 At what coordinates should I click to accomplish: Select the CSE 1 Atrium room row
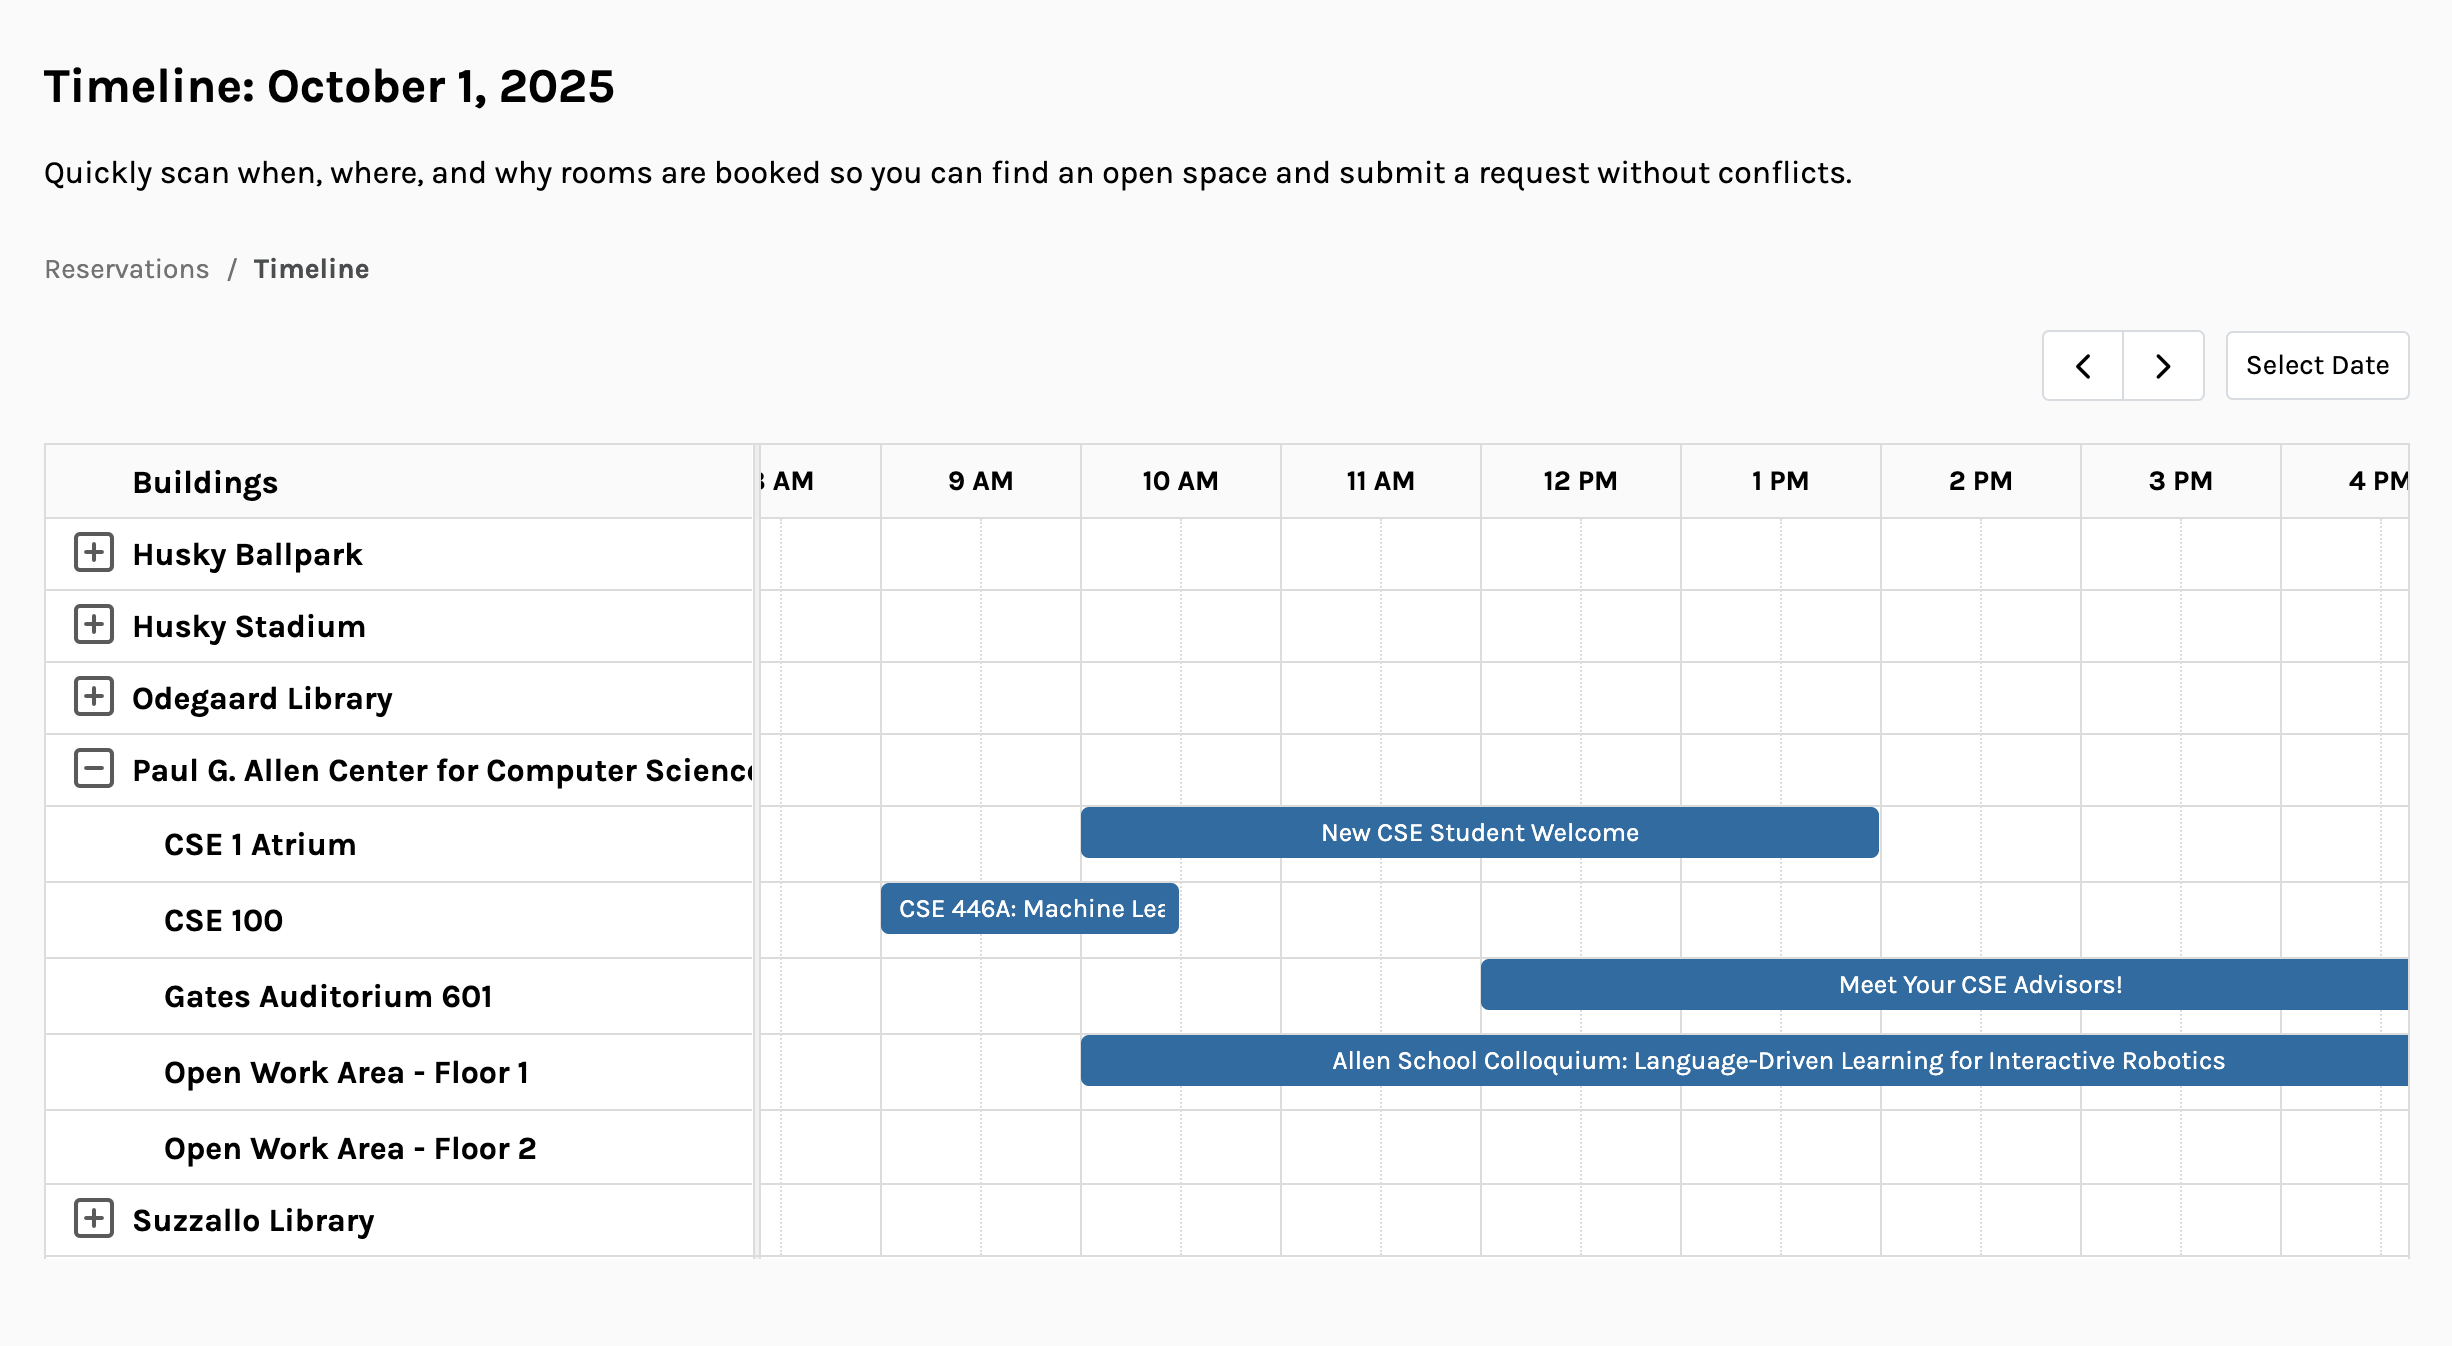point(260,845)
